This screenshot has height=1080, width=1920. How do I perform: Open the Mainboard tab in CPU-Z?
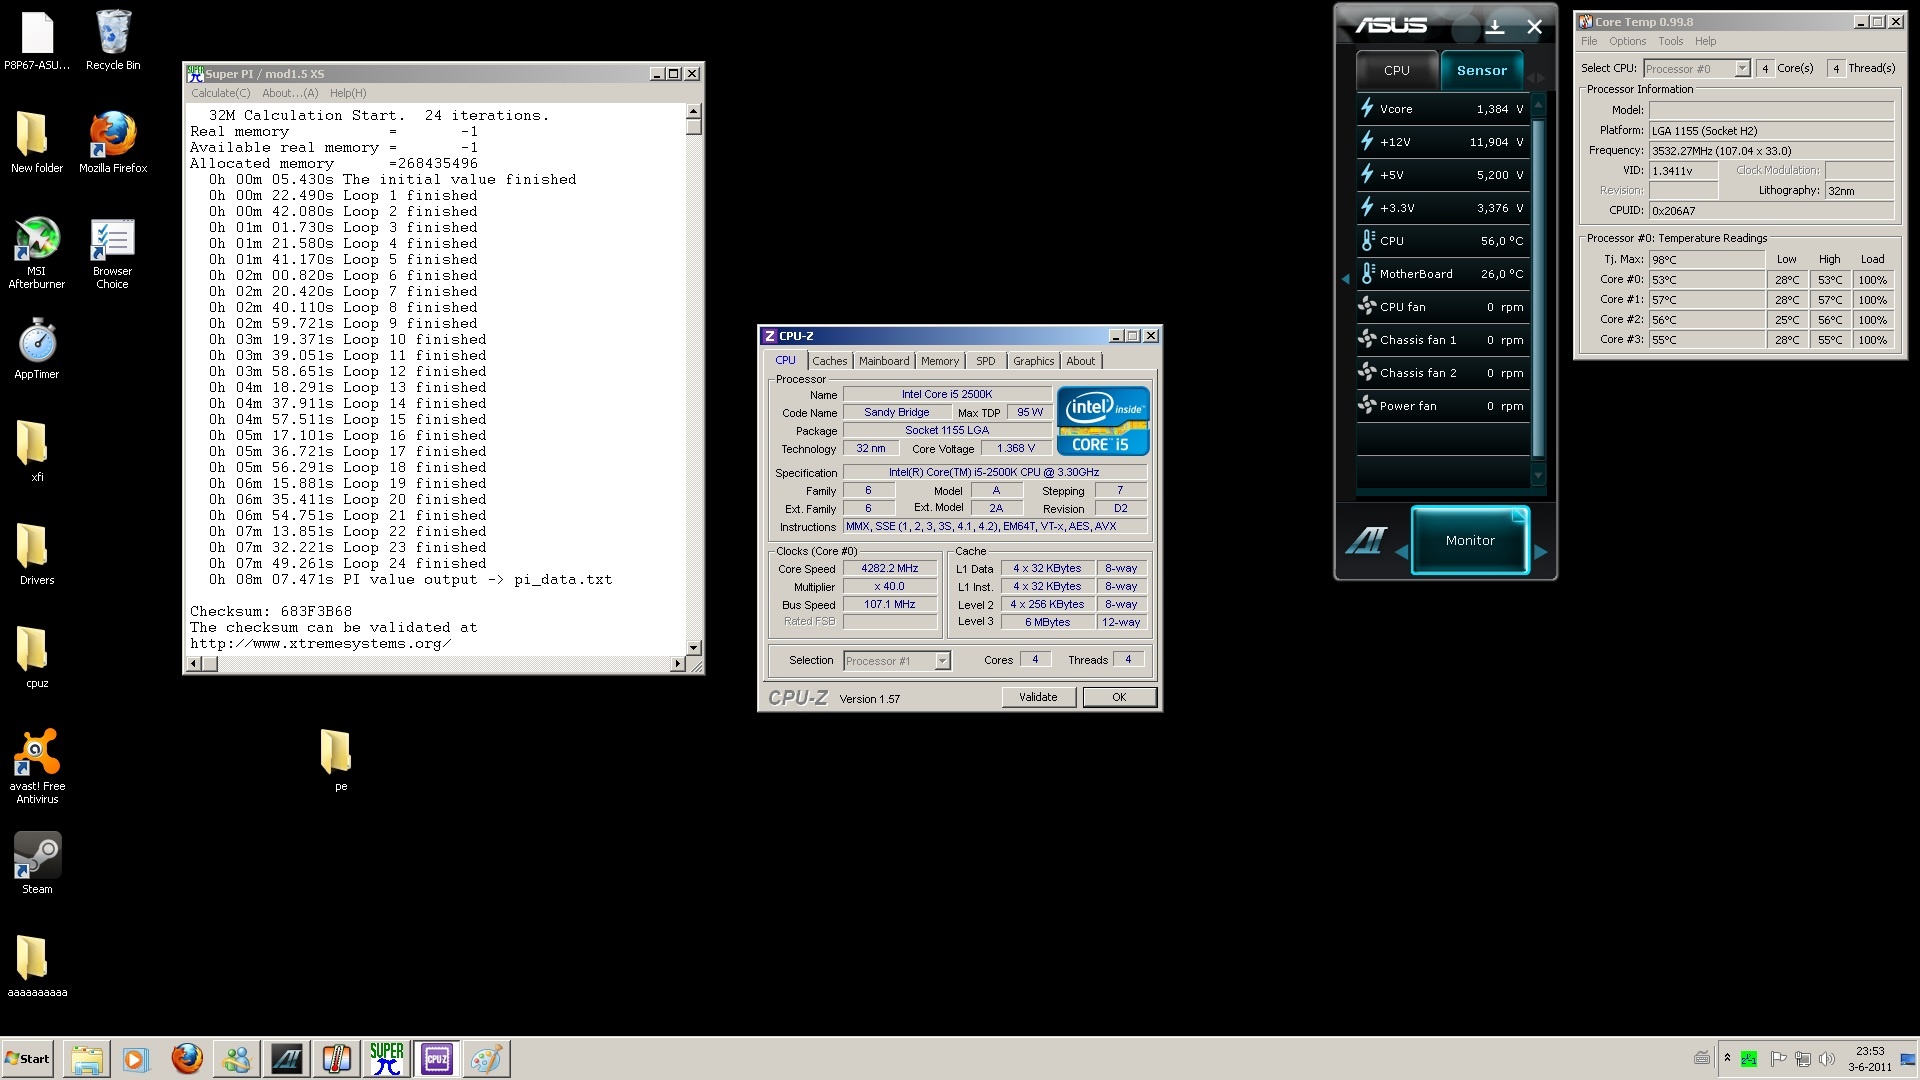pos(884,361)
